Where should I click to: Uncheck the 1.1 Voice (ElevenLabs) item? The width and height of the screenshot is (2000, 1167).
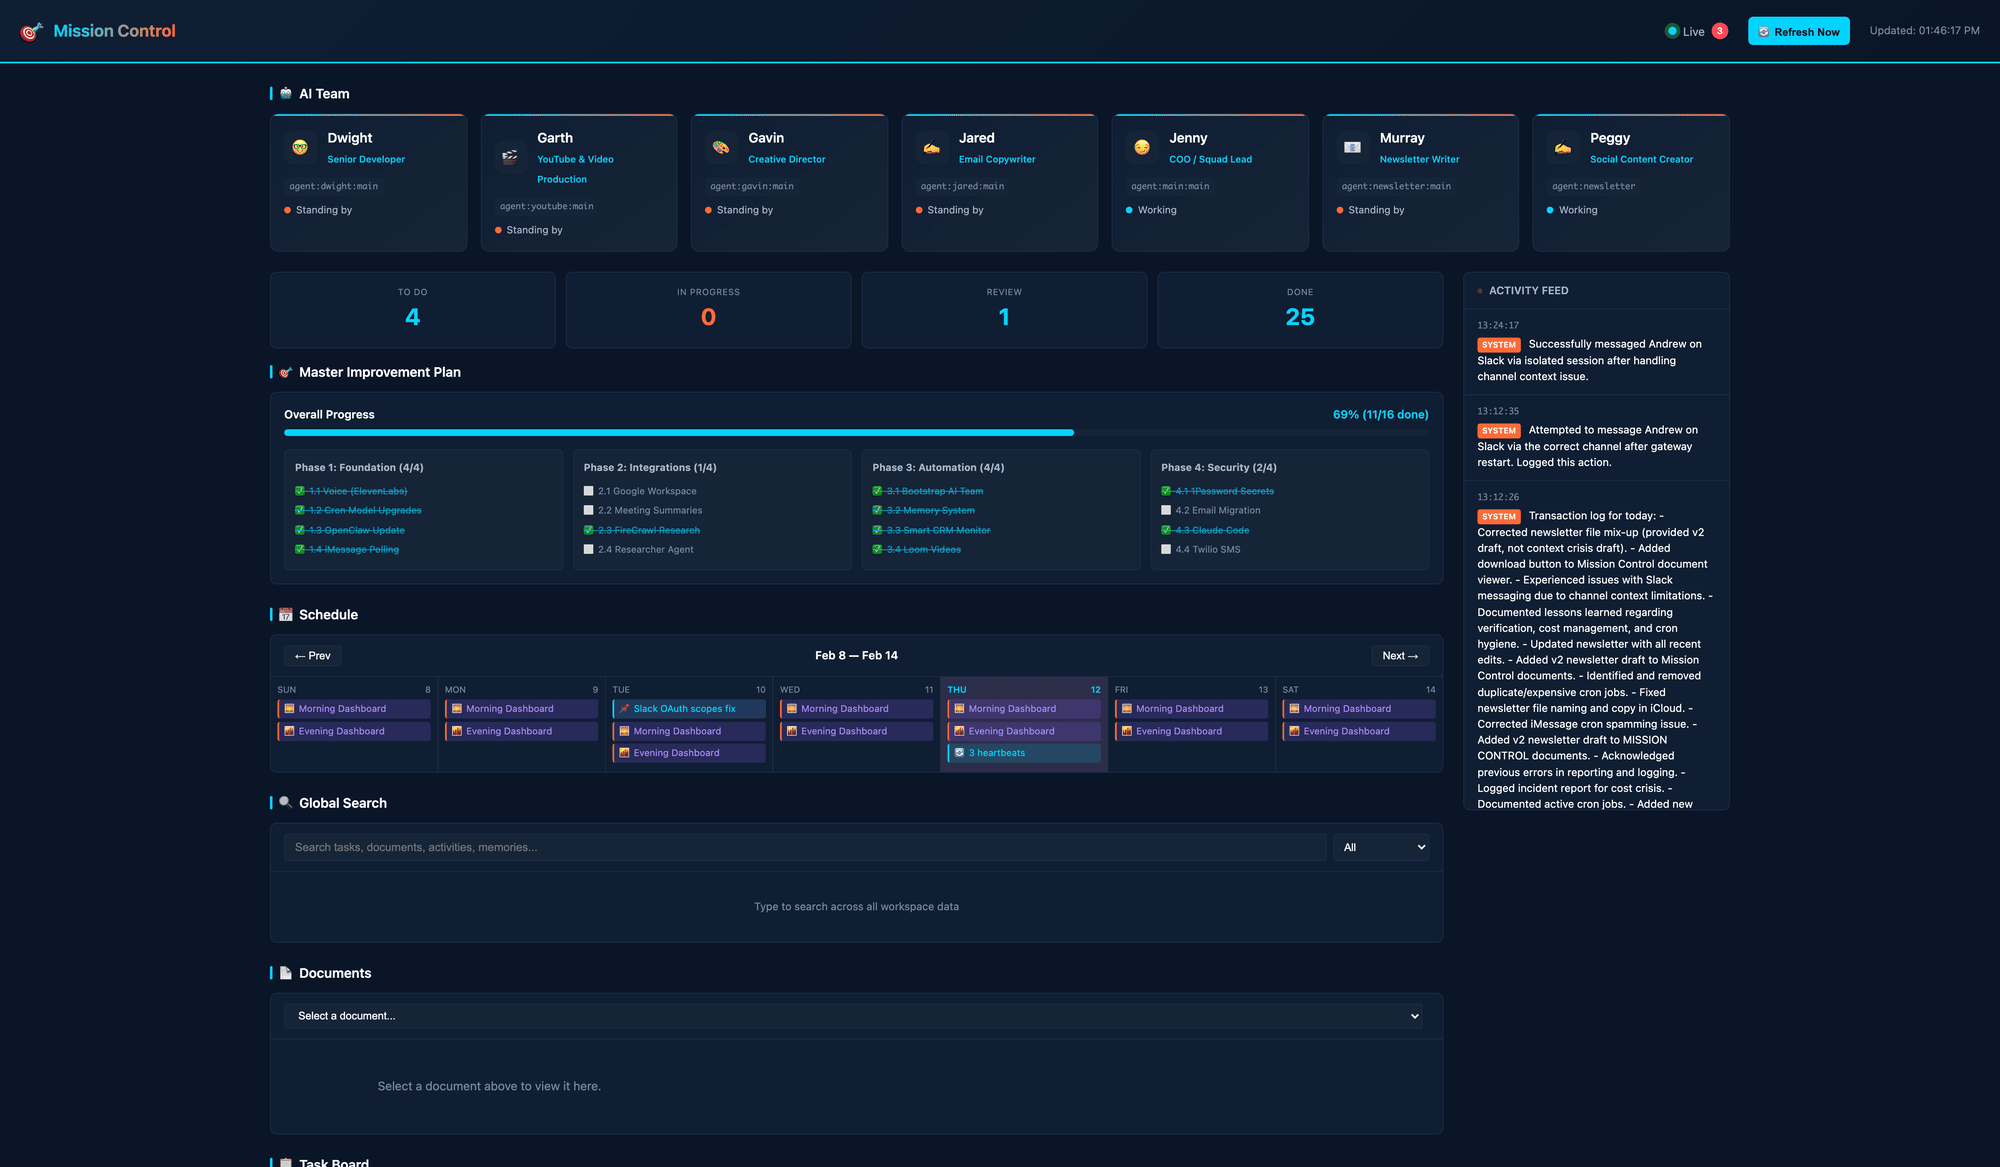[300, 491]
